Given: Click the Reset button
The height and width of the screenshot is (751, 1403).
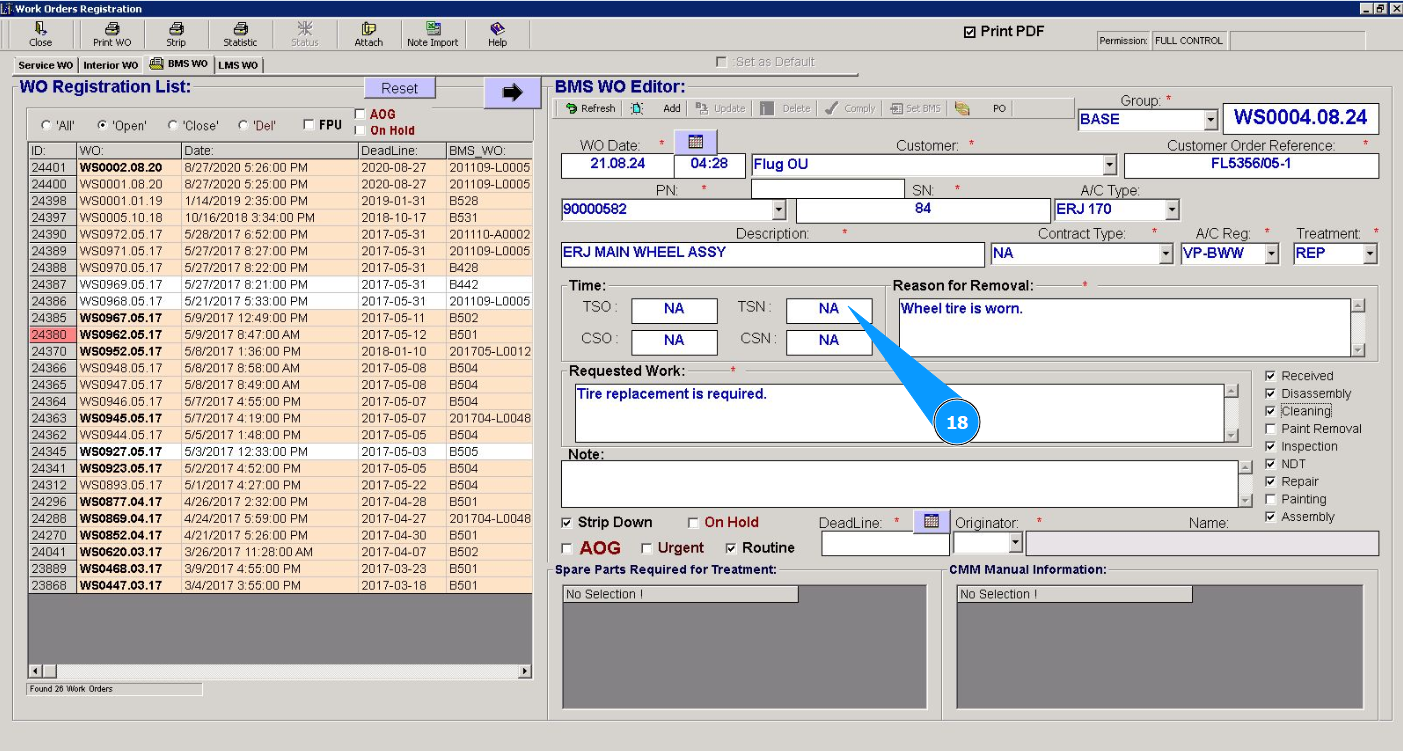Looking at the screenshot, I should point(399,88).
